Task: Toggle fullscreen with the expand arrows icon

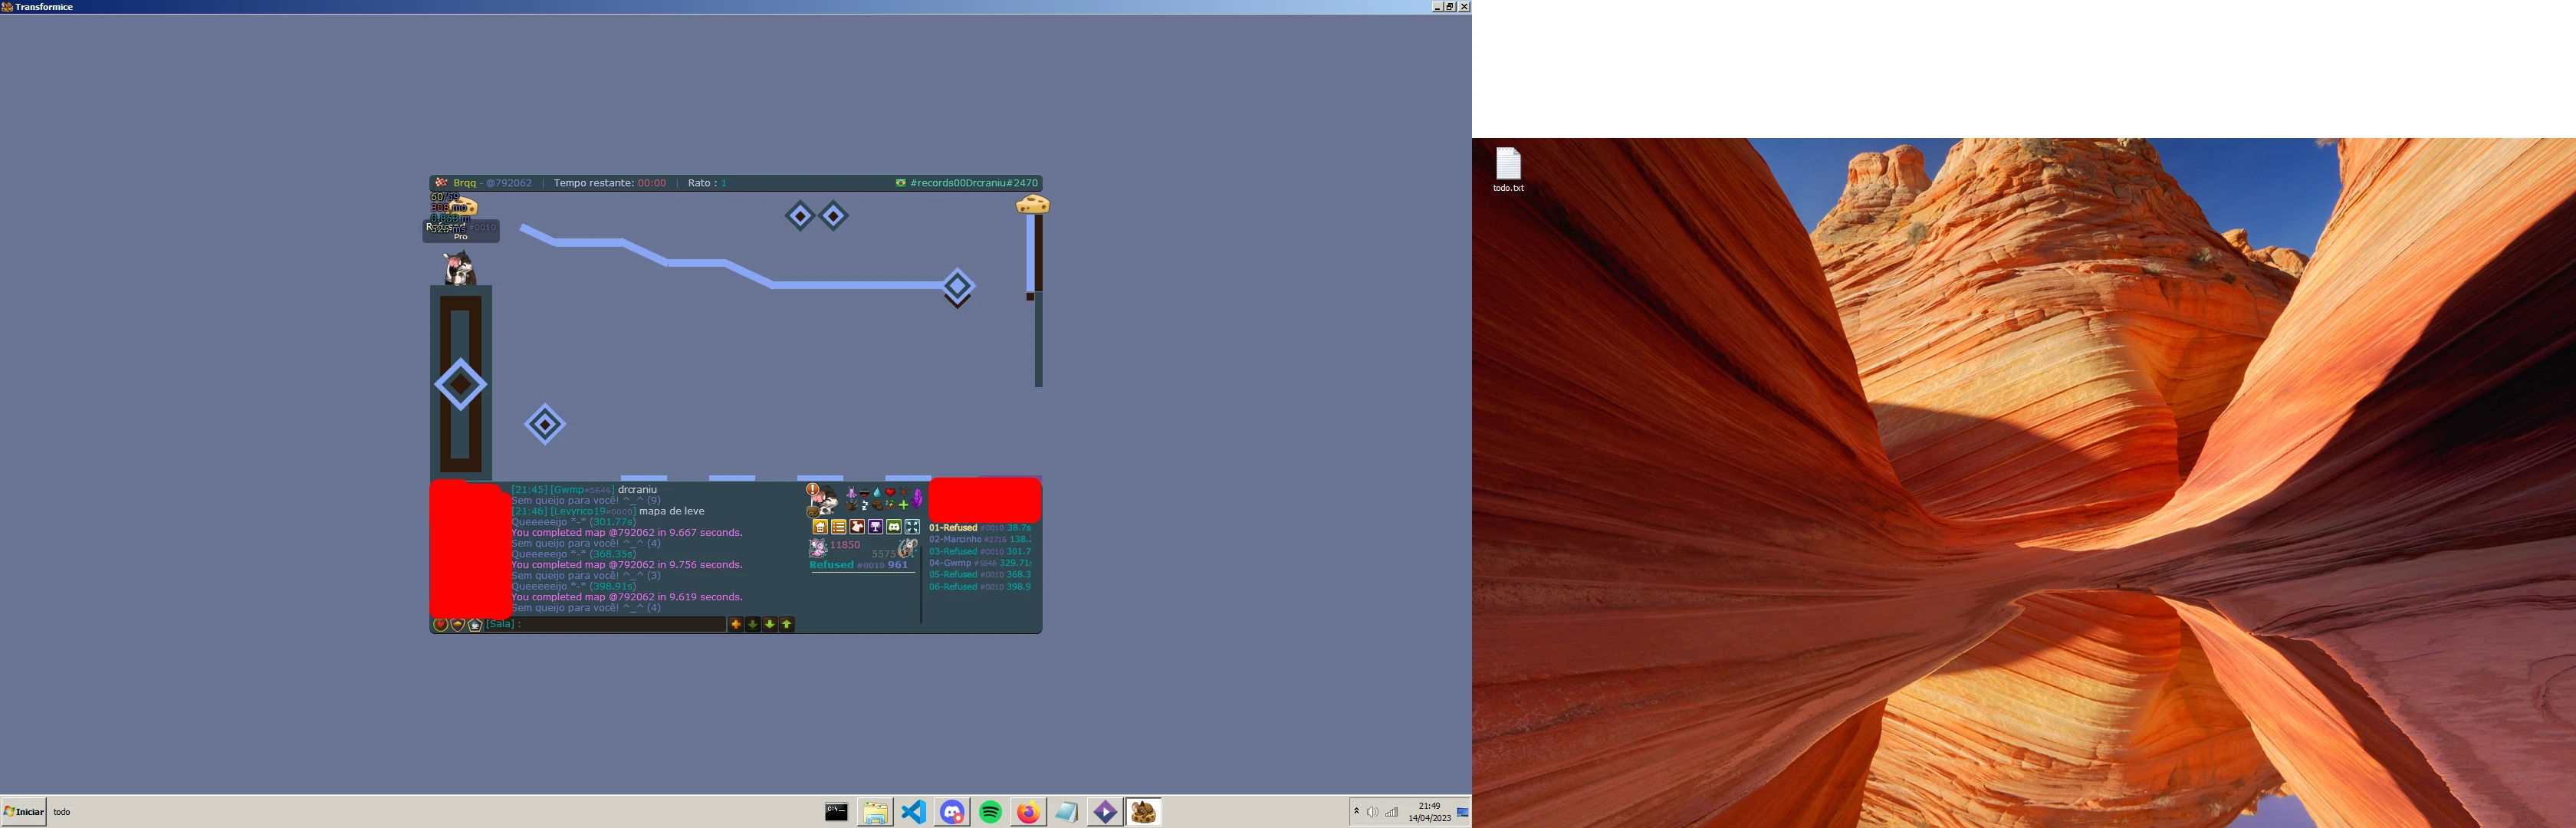Action: click(912, 527)
